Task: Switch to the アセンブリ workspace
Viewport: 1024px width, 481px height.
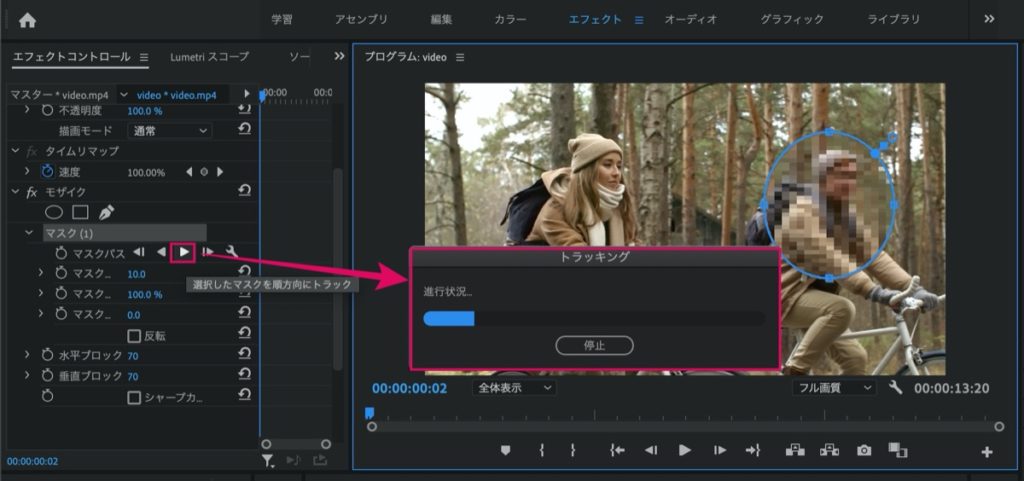Action: pos(361,19)
